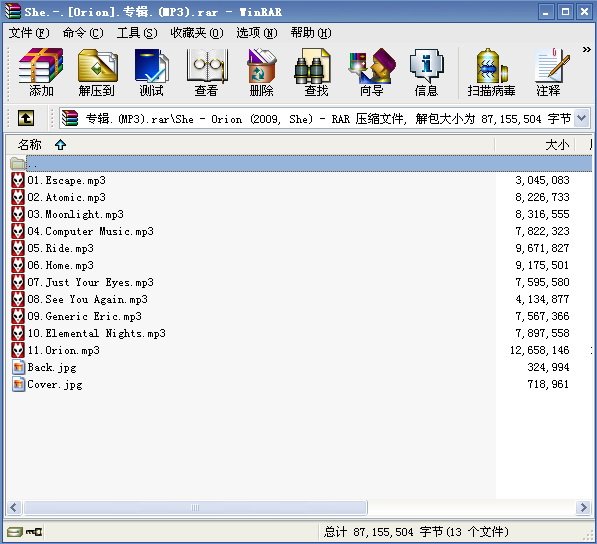Select file 11.Orion.mp3
The height and width of the screenshot is (544, 597).
(63, 350)
